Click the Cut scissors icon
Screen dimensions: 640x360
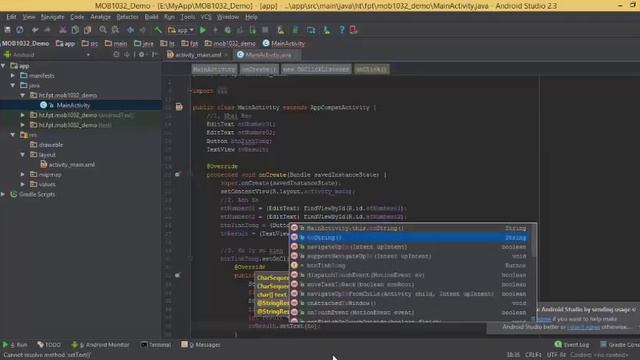click(62, 30)
